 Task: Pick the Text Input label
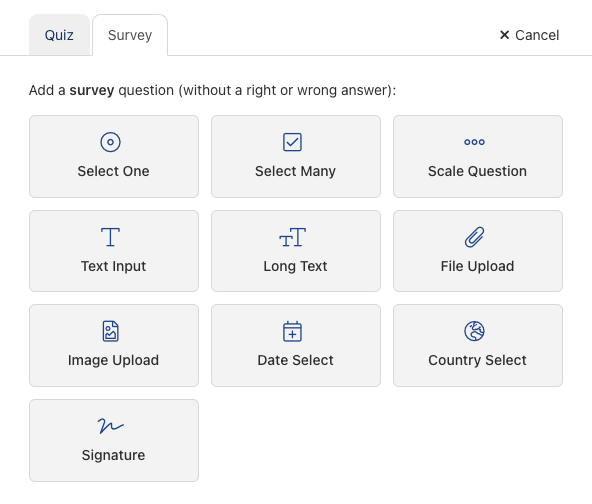click(113, 266)
